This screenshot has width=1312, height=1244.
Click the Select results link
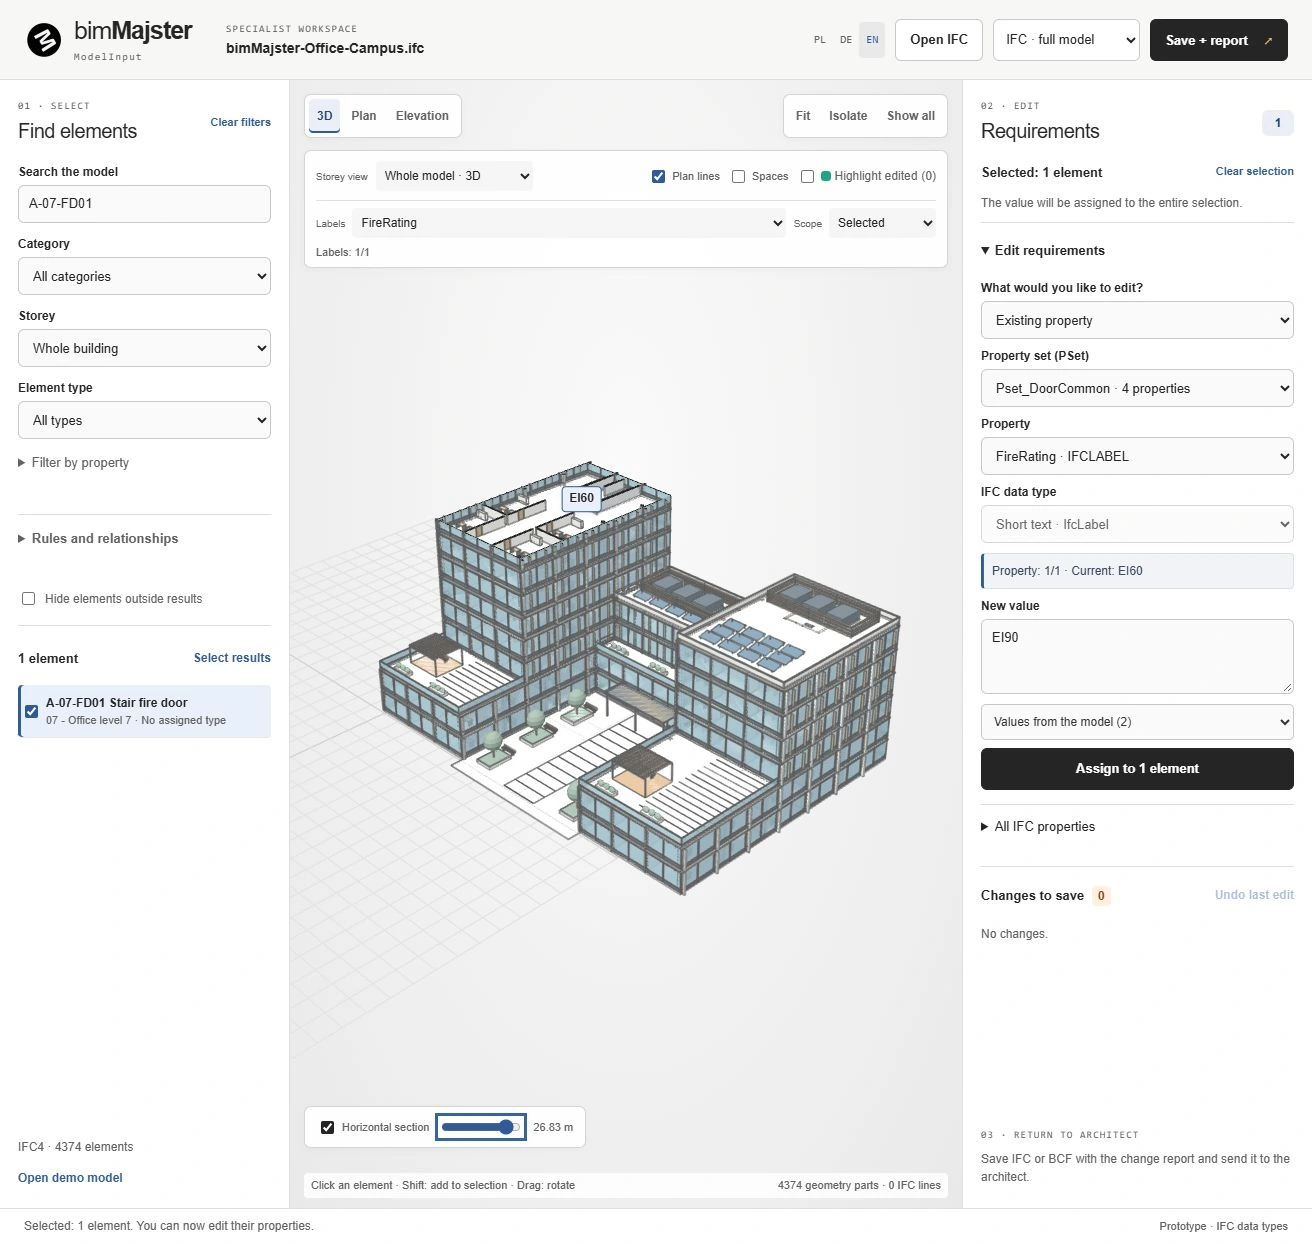(232, 658)
